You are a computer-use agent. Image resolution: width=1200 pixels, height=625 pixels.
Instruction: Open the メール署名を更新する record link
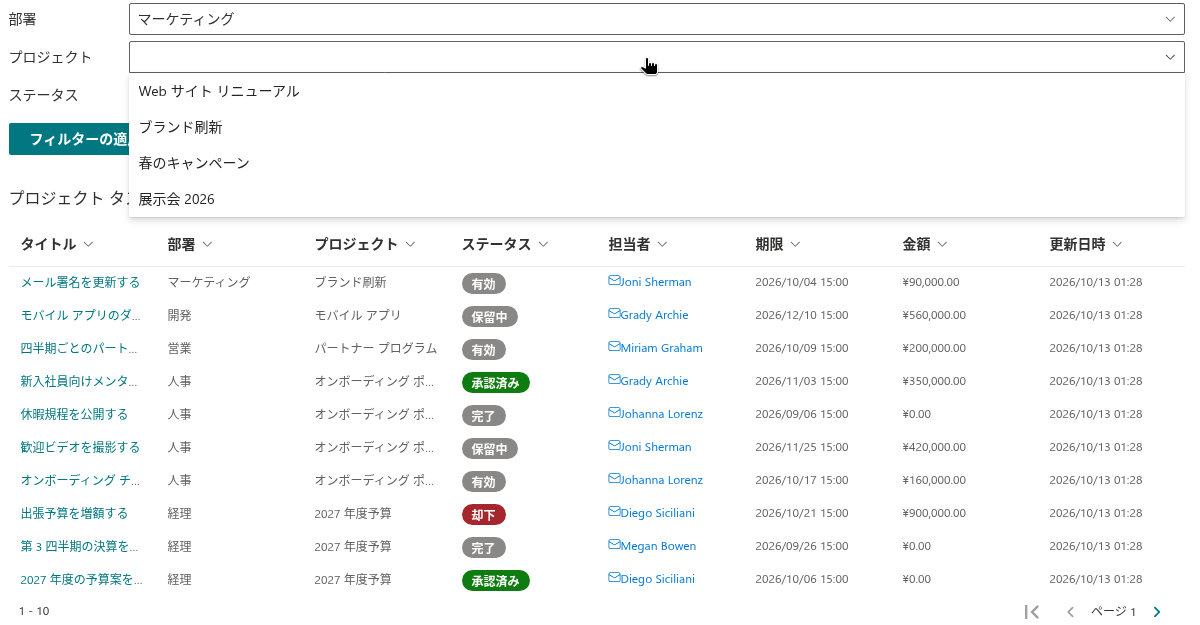coord(80,282)
